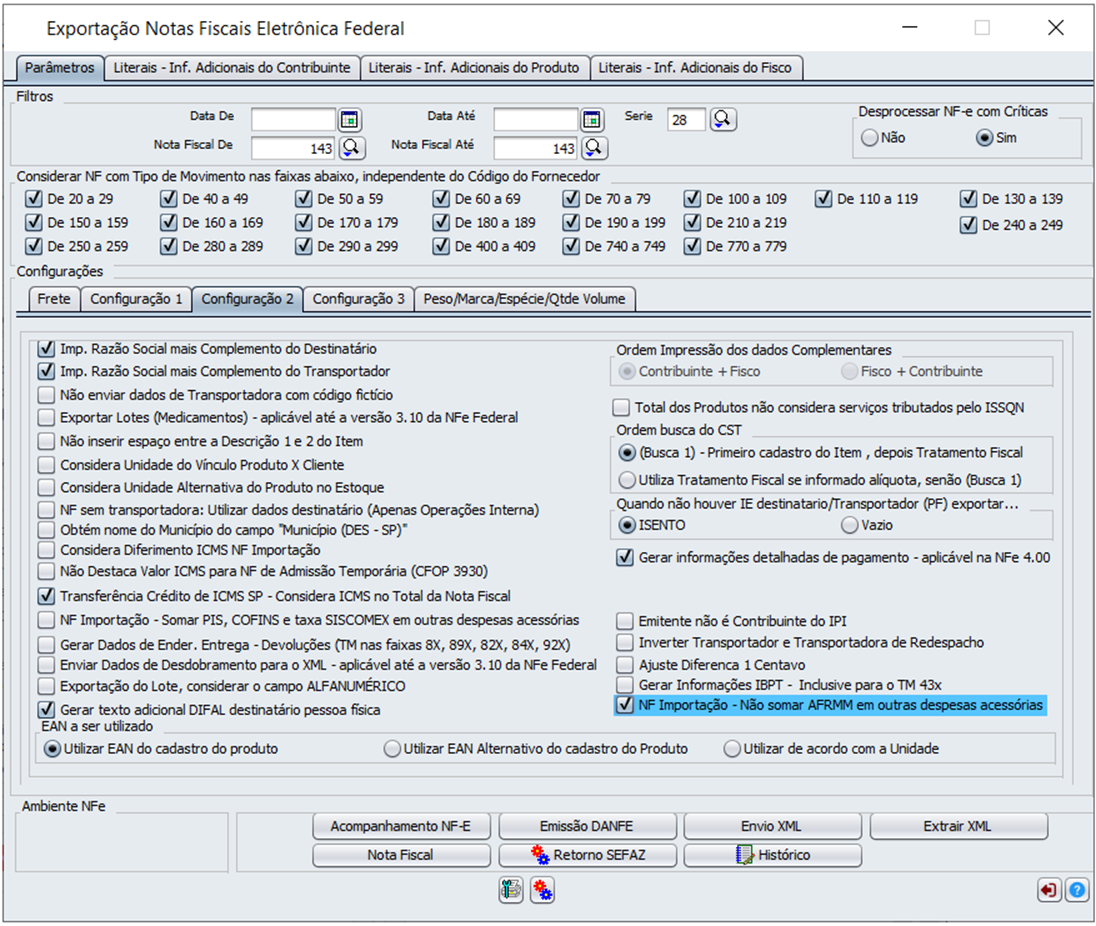Click the Data Até input field

(x=536, y=120)
